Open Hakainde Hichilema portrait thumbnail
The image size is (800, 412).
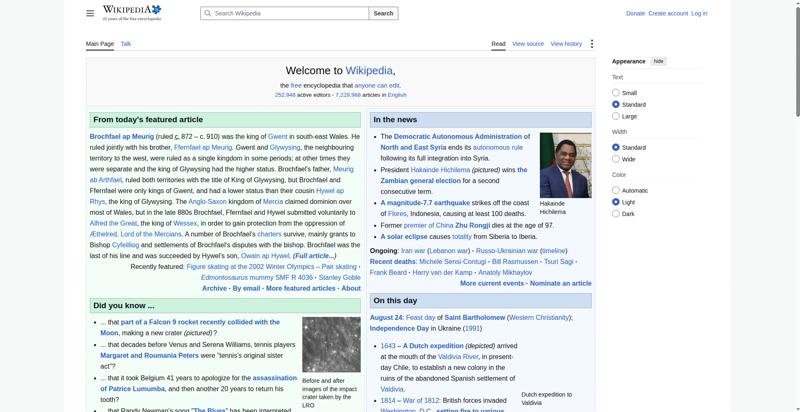point(566,165)
